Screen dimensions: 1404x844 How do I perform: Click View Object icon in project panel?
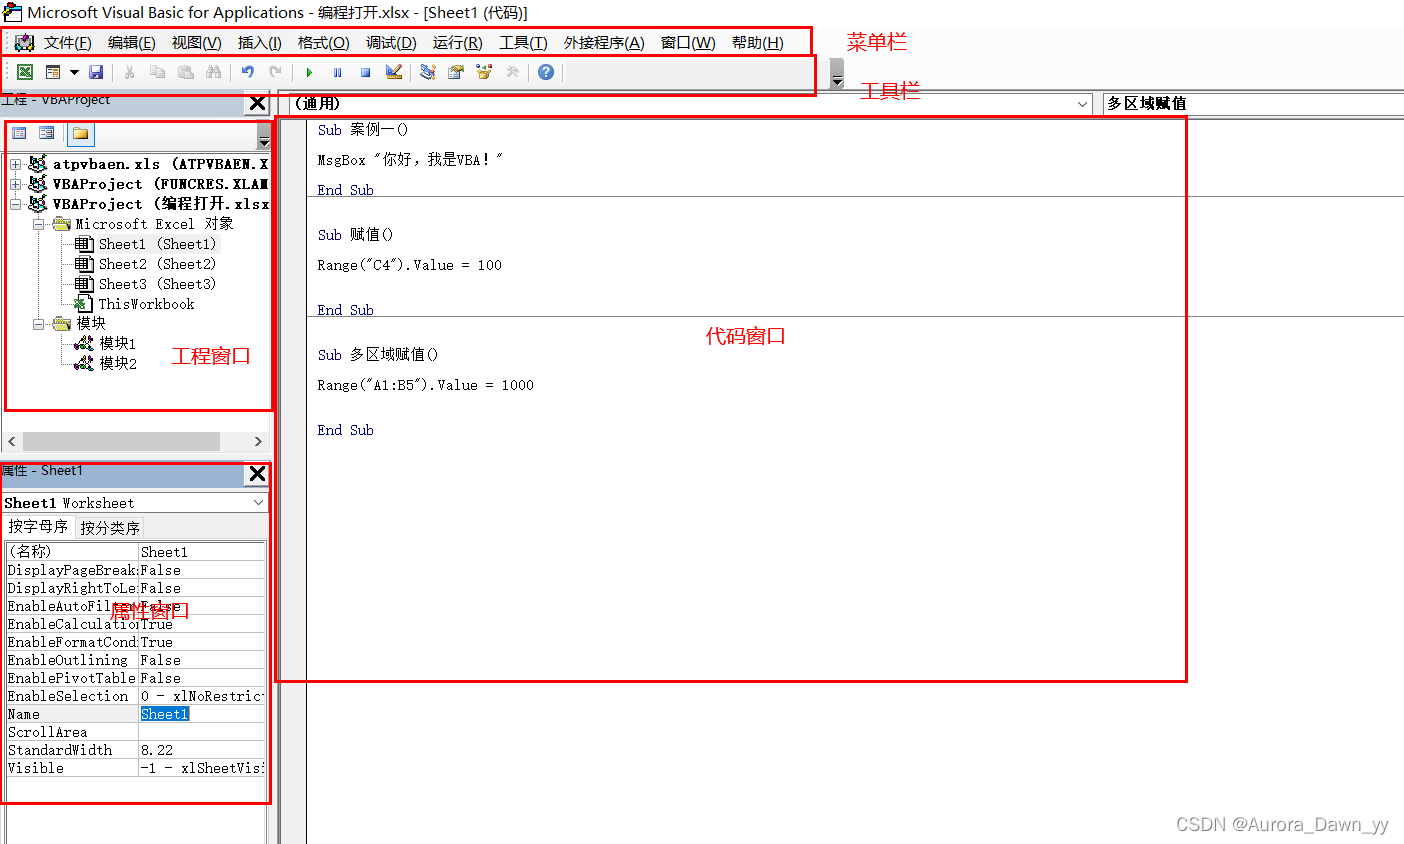click(47, 134)
